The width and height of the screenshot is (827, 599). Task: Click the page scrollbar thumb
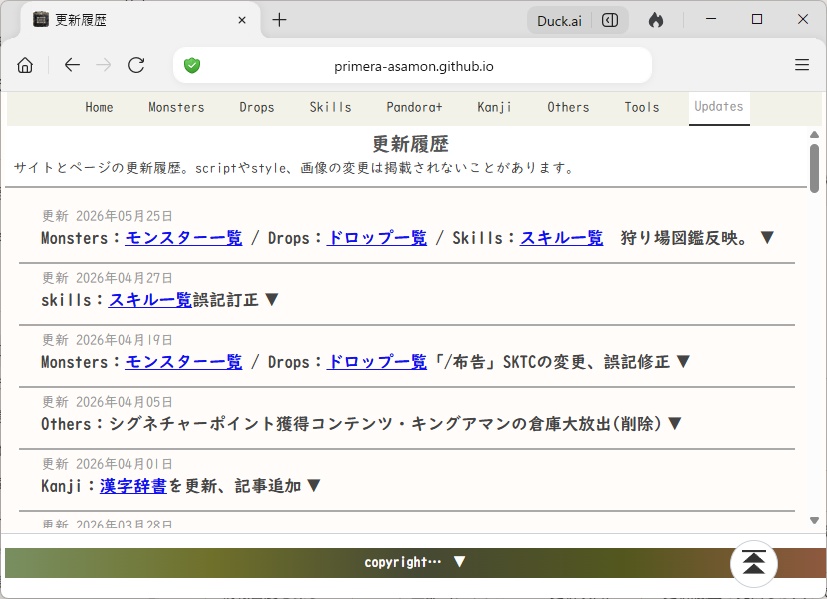pyautogui.click(x=814, y=168)
